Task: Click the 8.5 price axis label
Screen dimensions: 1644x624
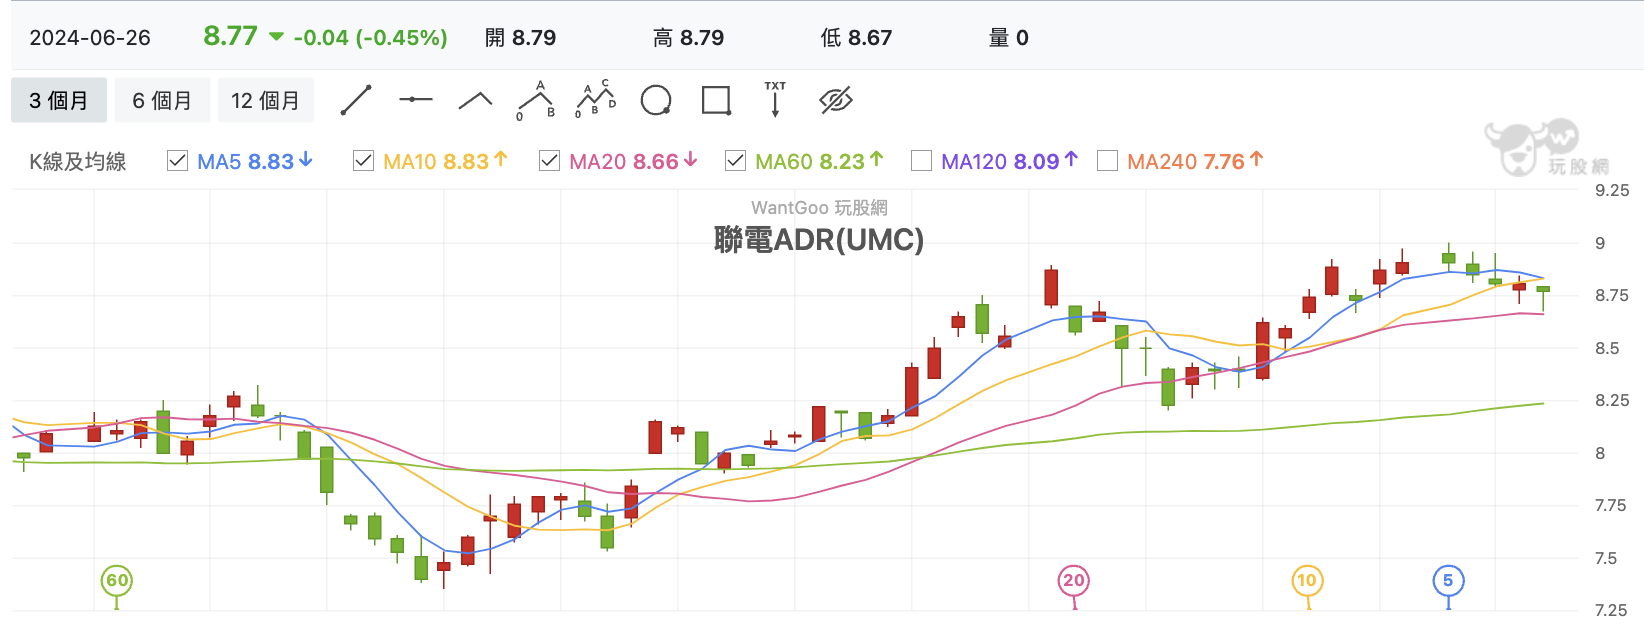Action: tap(1607, 348)
